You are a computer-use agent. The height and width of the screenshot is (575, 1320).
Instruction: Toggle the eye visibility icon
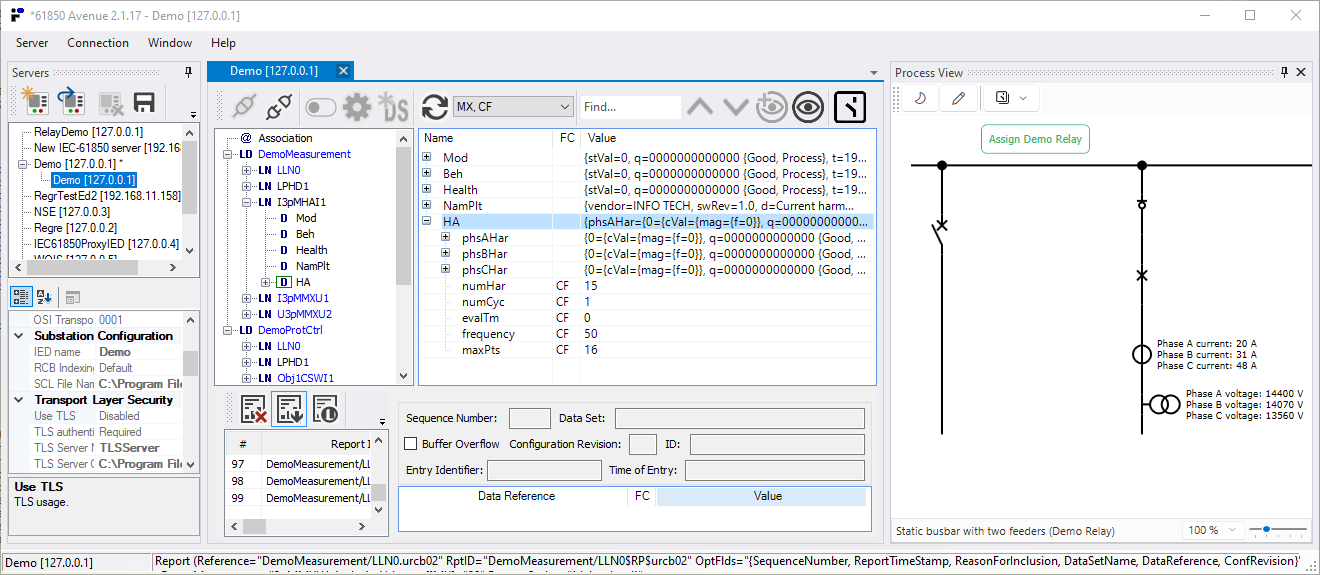pyautogui.click(x=808, y=107)
